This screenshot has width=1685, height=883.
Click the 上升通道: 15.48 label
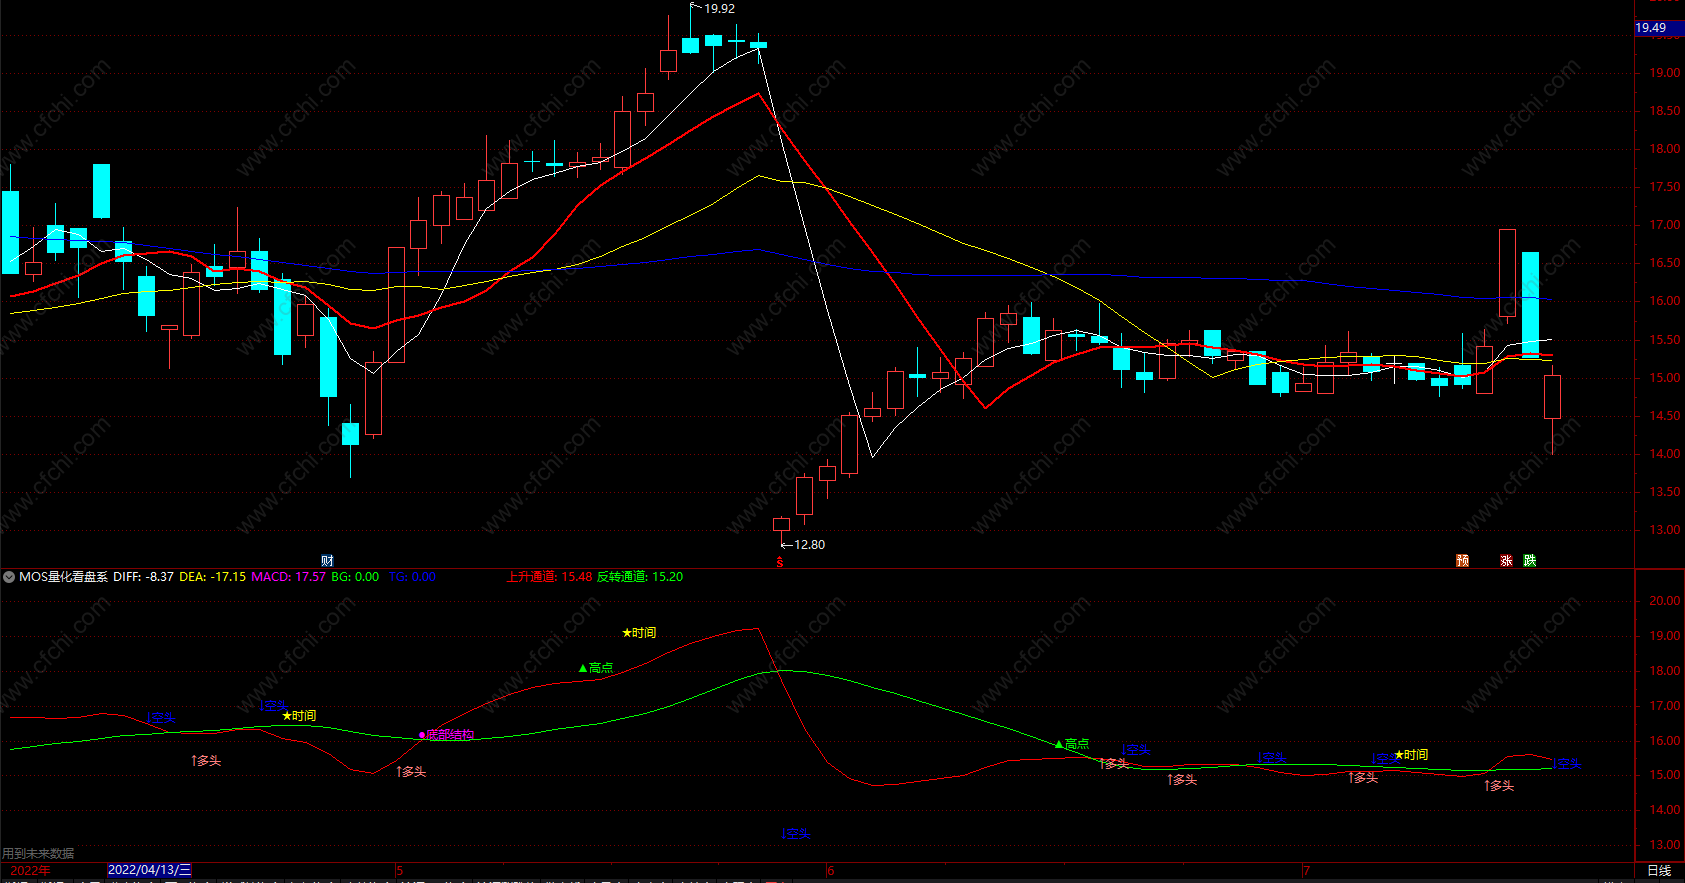tap(549, 577)
